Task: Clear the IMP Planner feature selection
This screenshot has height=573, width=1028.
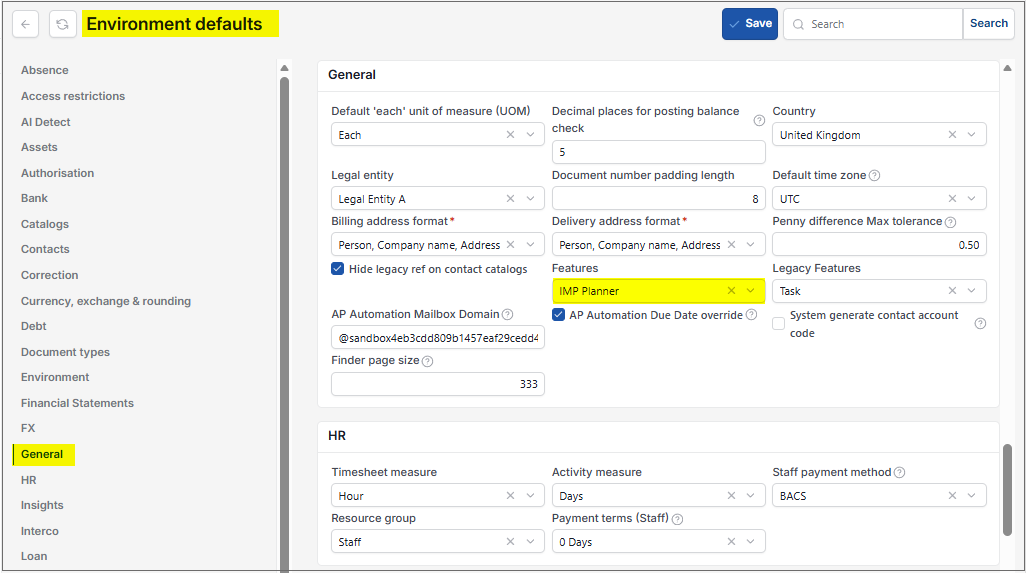Action: [731, 290]
